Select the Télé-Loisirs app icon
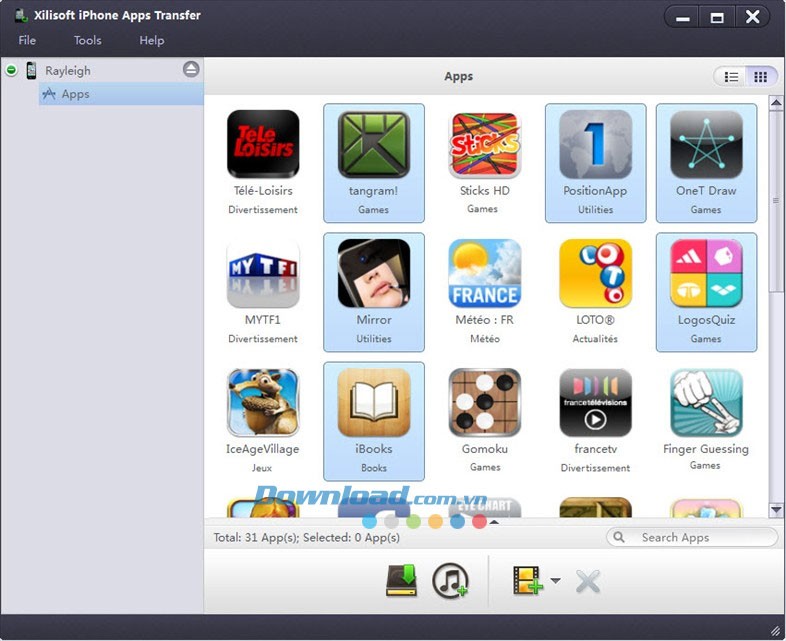 tap(263, 144)
